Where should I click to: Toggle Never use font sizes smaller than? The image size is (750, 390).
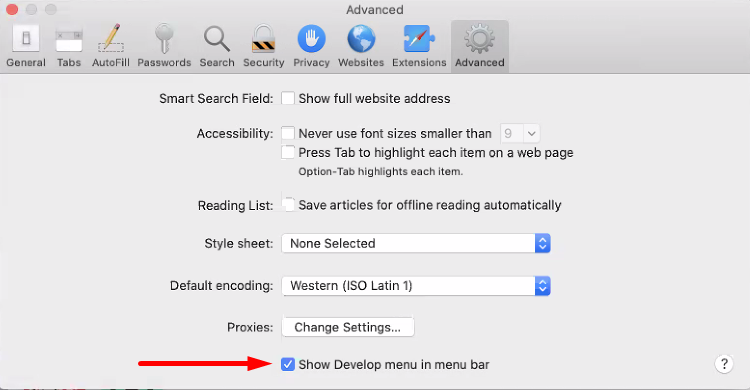pos(287,133)
